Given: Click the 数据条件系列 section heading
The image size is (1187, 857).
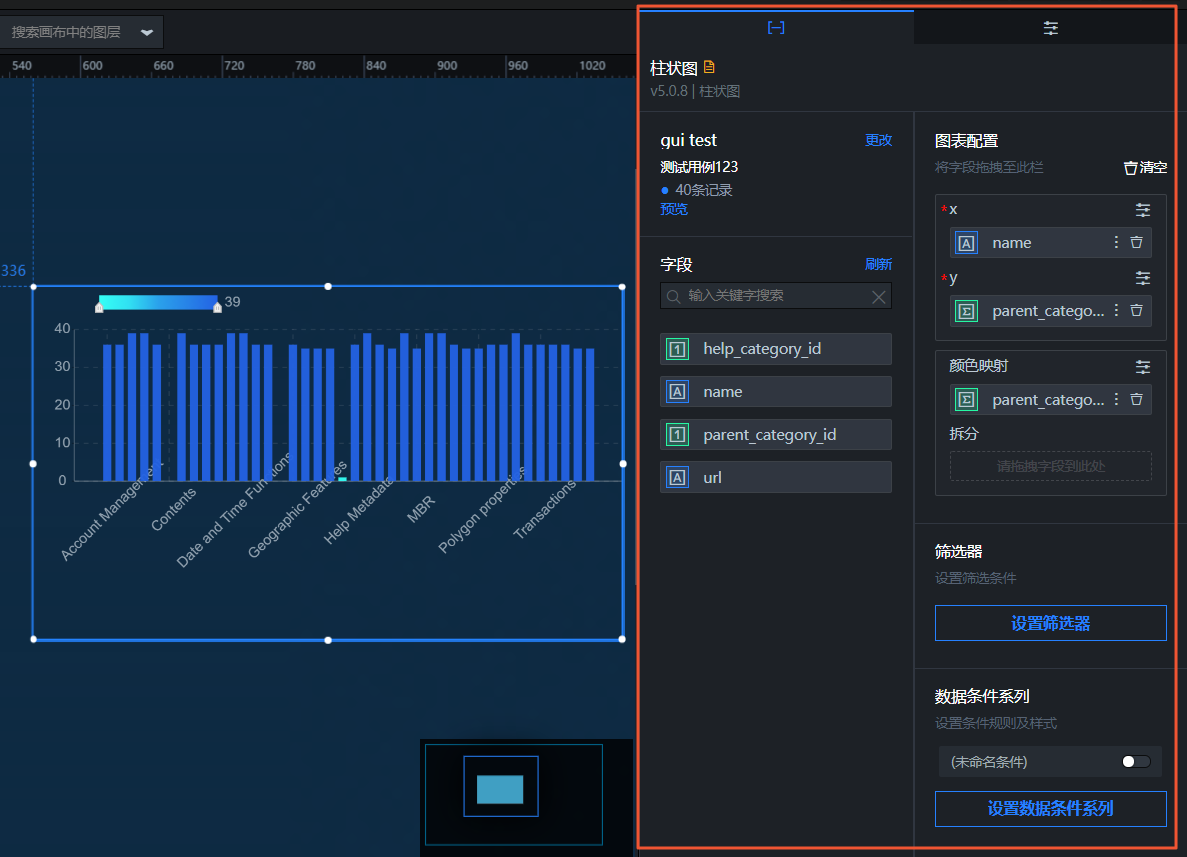Looking at the screenshot, I should (x=982, y=697).
